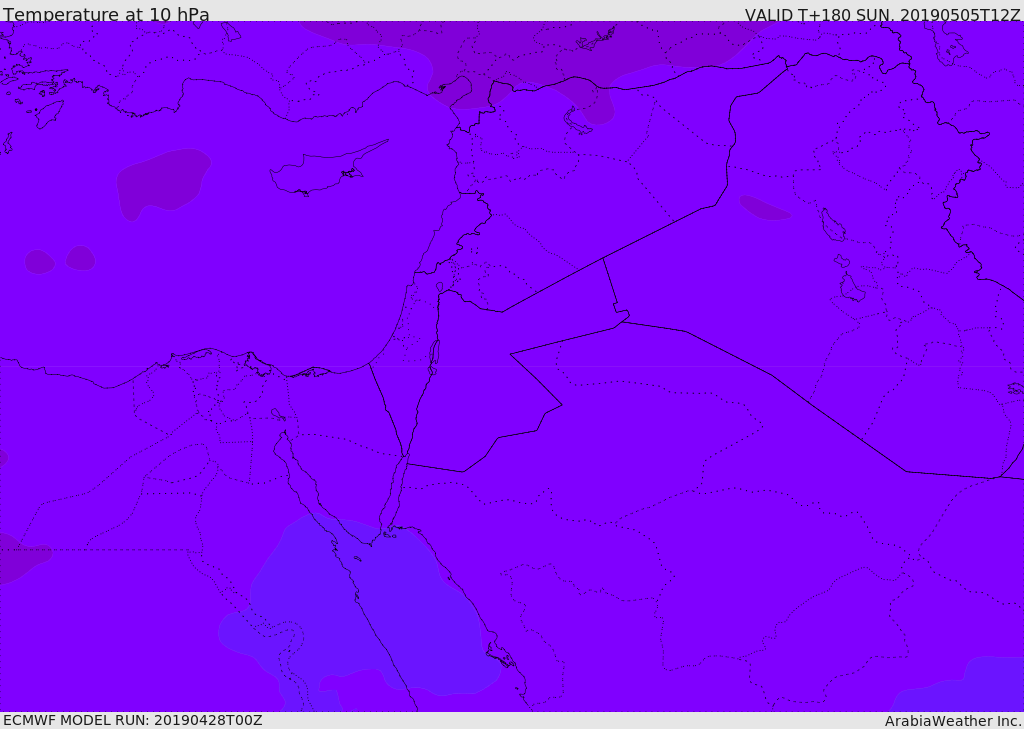Screen dimensions: 1024x729
Task: Click the 'Temperature at 10 hPa' title
Action: point(106,14)
